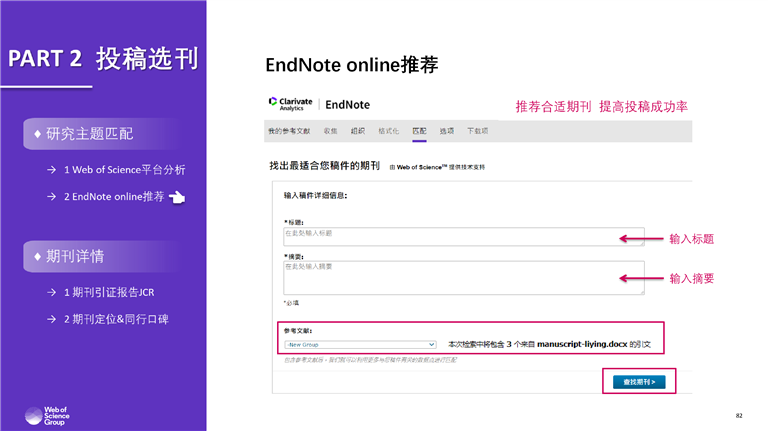Click the Web of Science Group logo

click(x=47, y=416)
